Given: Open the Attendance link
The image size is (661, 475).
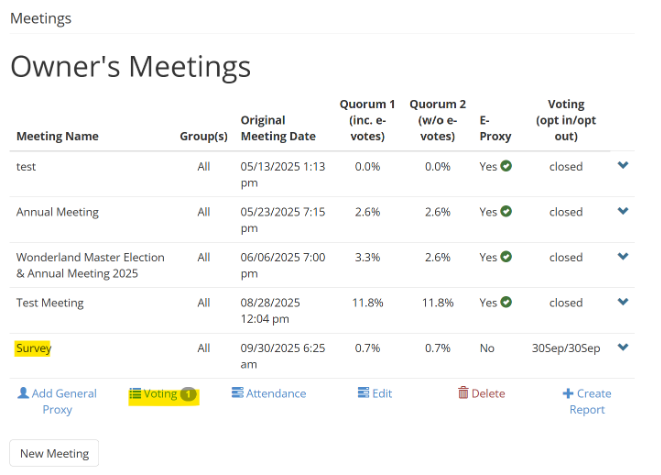Looking at the screenshot, I should click(275, 393).
